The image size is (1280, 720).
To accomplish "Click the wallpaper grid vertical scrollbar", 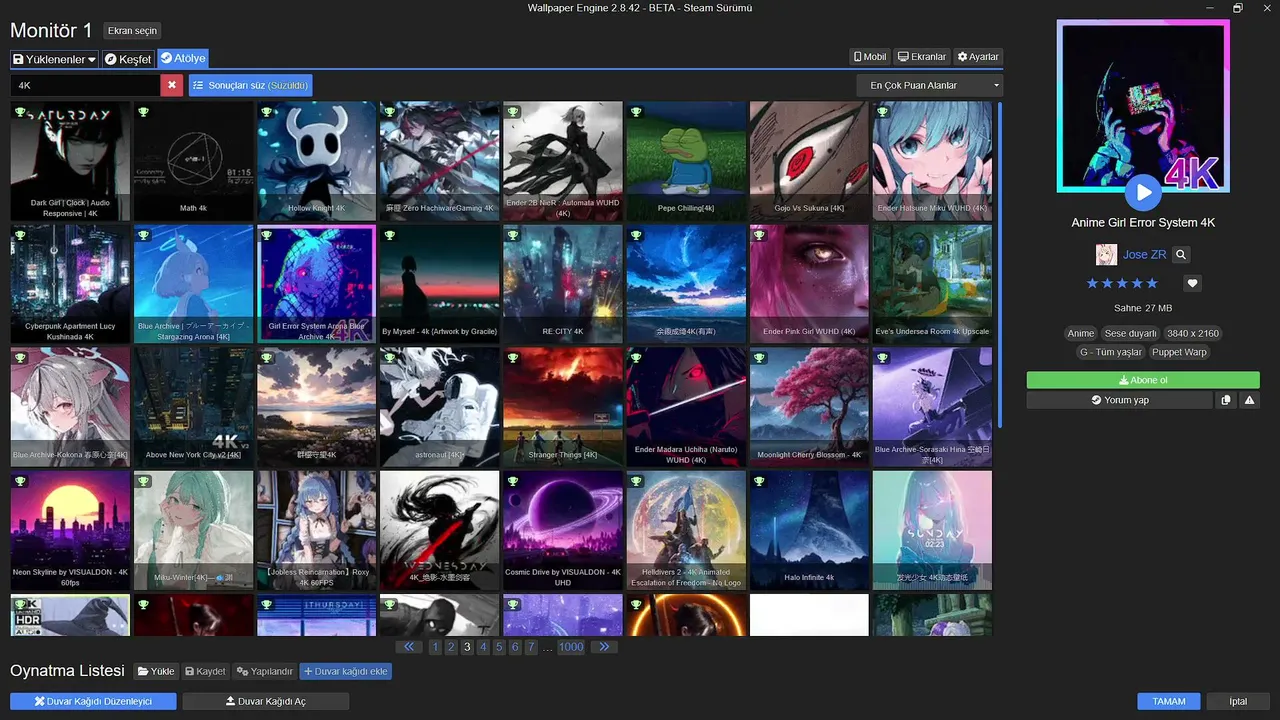I will [999, 265].
